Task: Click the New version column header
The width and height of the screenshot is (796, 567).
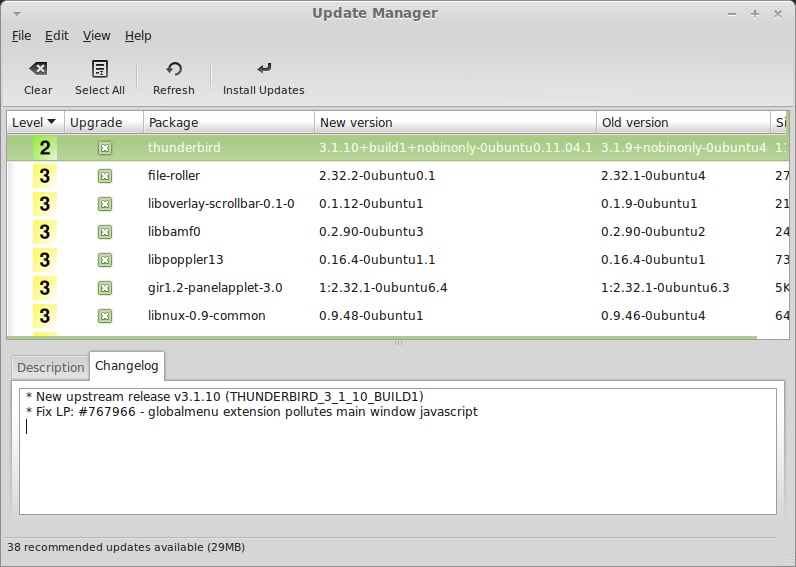Action: (x=455, y=122)
